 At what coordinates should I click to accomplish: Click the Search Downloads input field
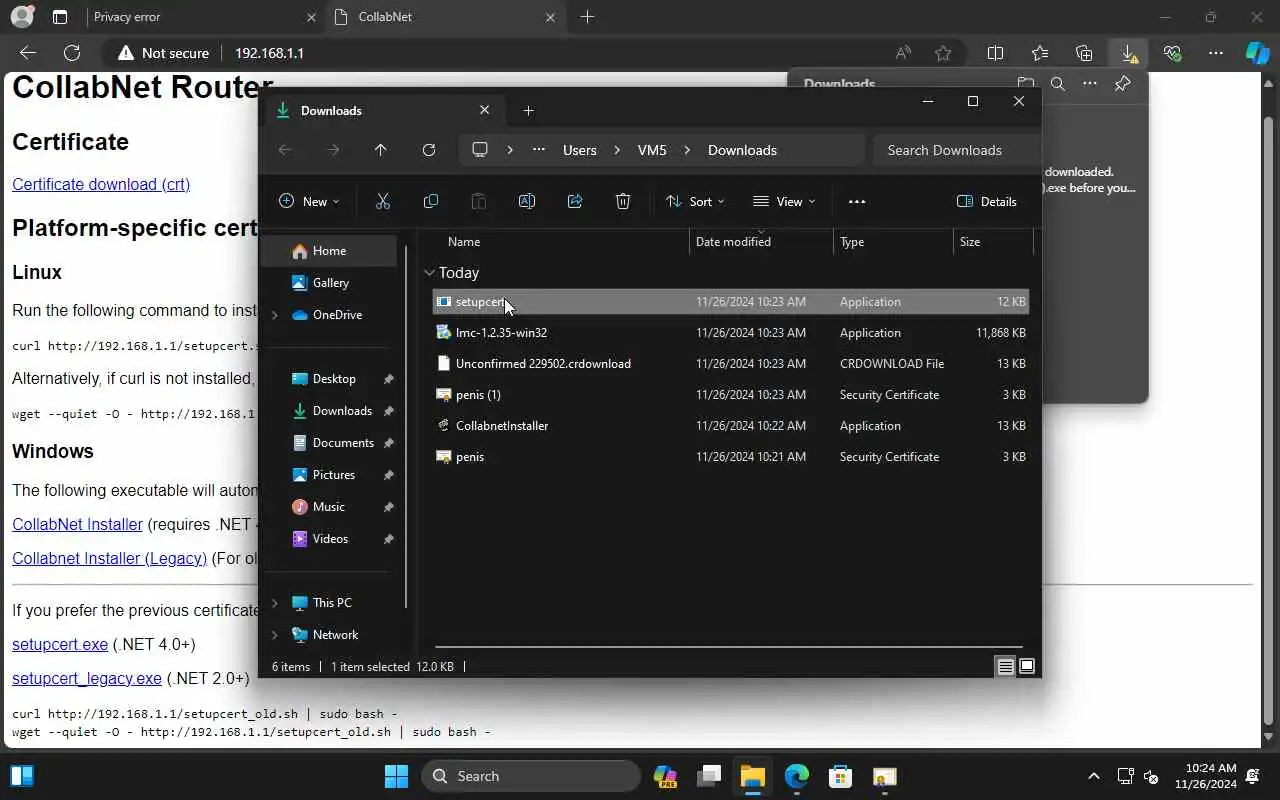point(956,150)
